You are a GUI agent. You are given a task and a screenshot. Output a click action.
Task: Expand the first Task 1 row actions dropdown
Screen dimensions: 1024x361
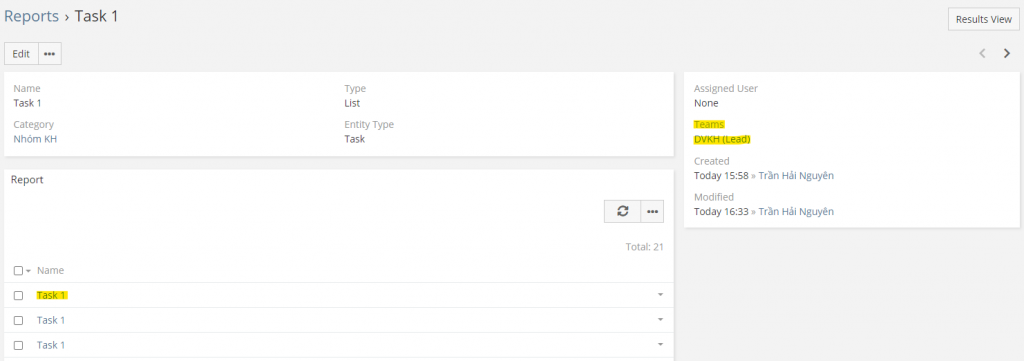[660, 295]
